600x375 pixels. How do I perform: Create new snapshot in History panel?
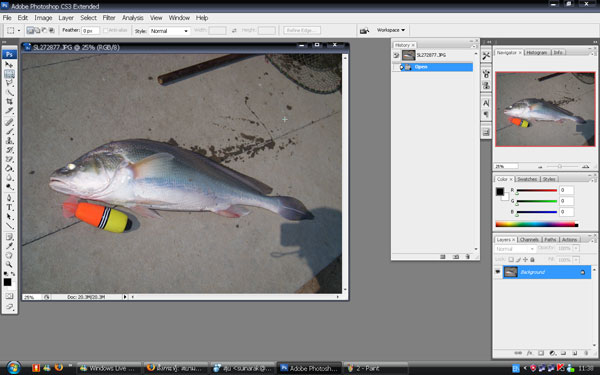point(455,257)
